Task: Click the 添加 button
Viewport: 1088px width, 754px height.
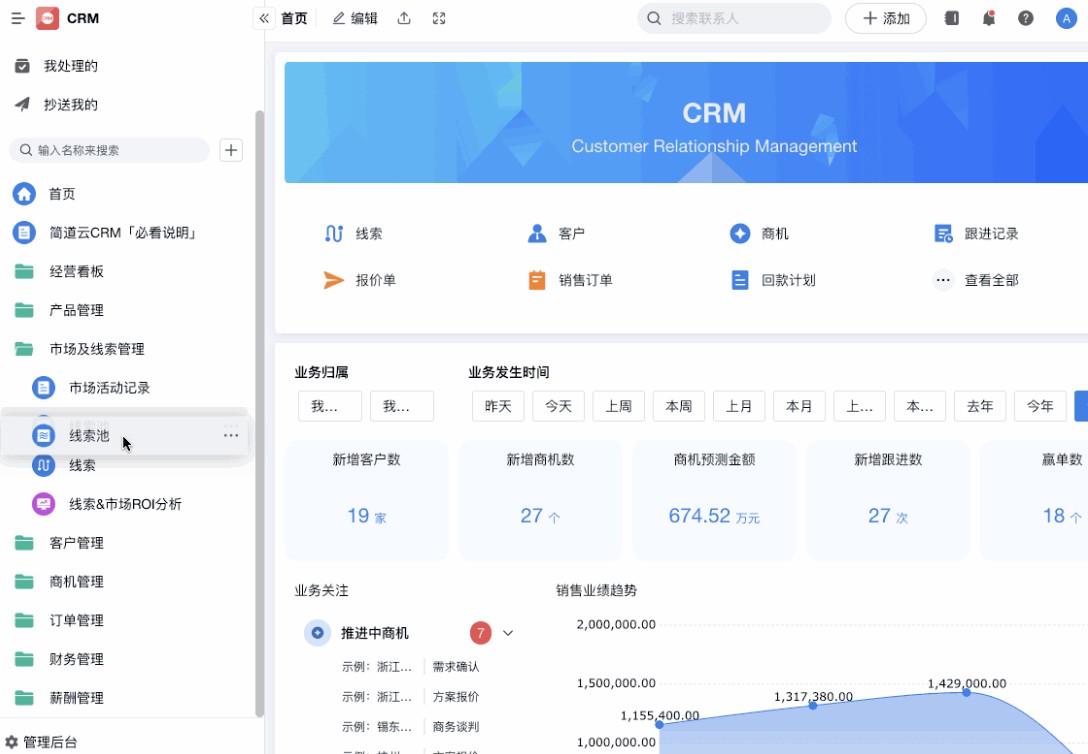Action: click(x=885, y=19)
